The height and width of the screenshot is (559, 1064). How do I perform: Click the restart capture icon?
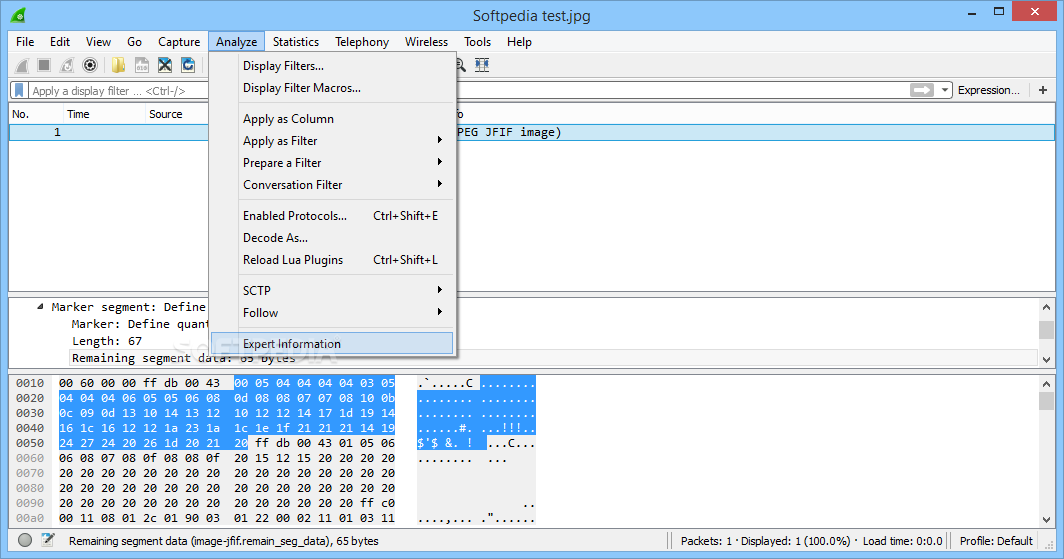click(x=66, y=65)
